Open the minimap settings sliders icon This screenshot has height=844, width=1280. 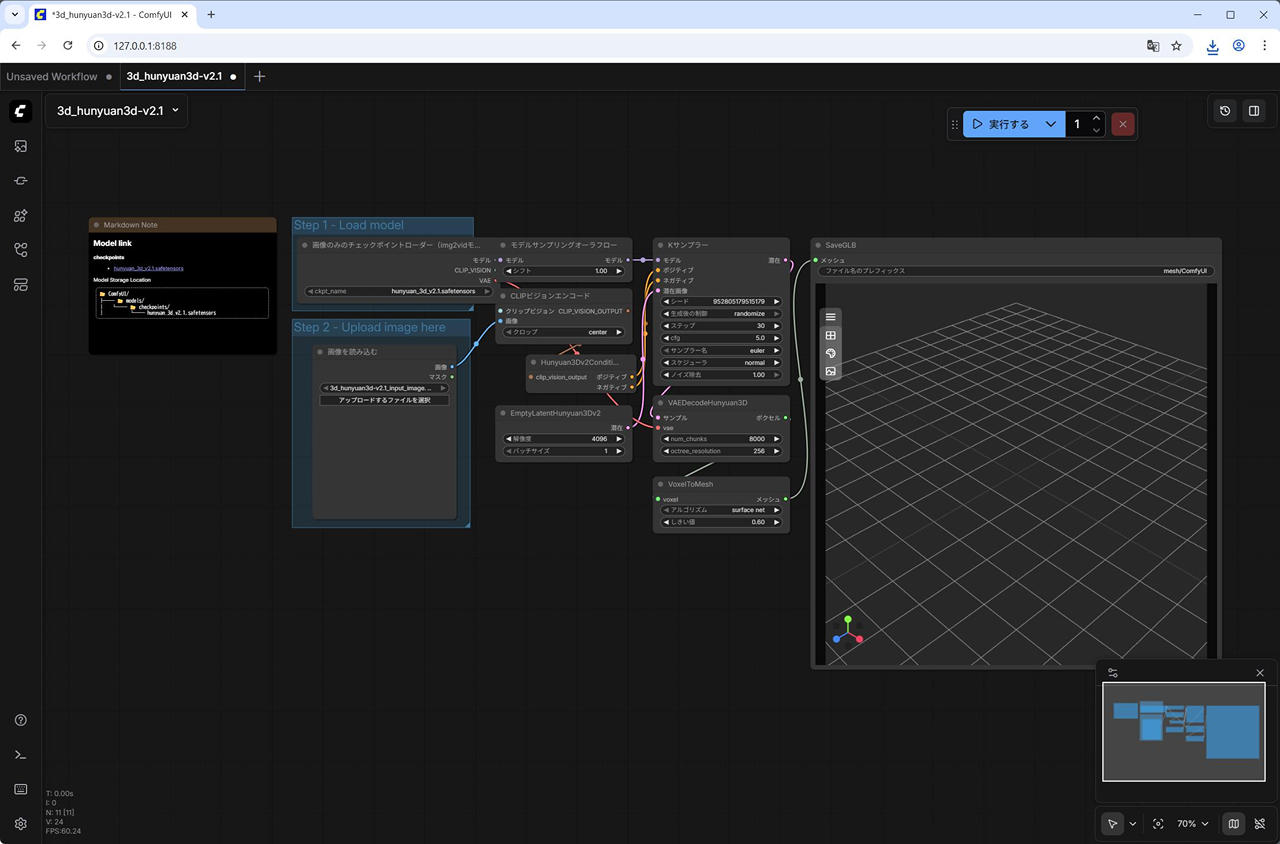click(x=1113, y=673)
